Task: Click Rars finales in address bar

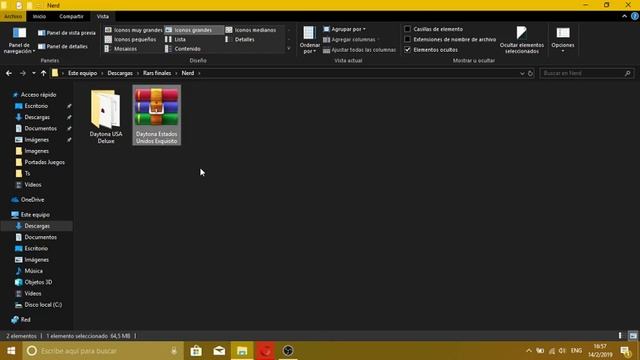Action: 157,73
